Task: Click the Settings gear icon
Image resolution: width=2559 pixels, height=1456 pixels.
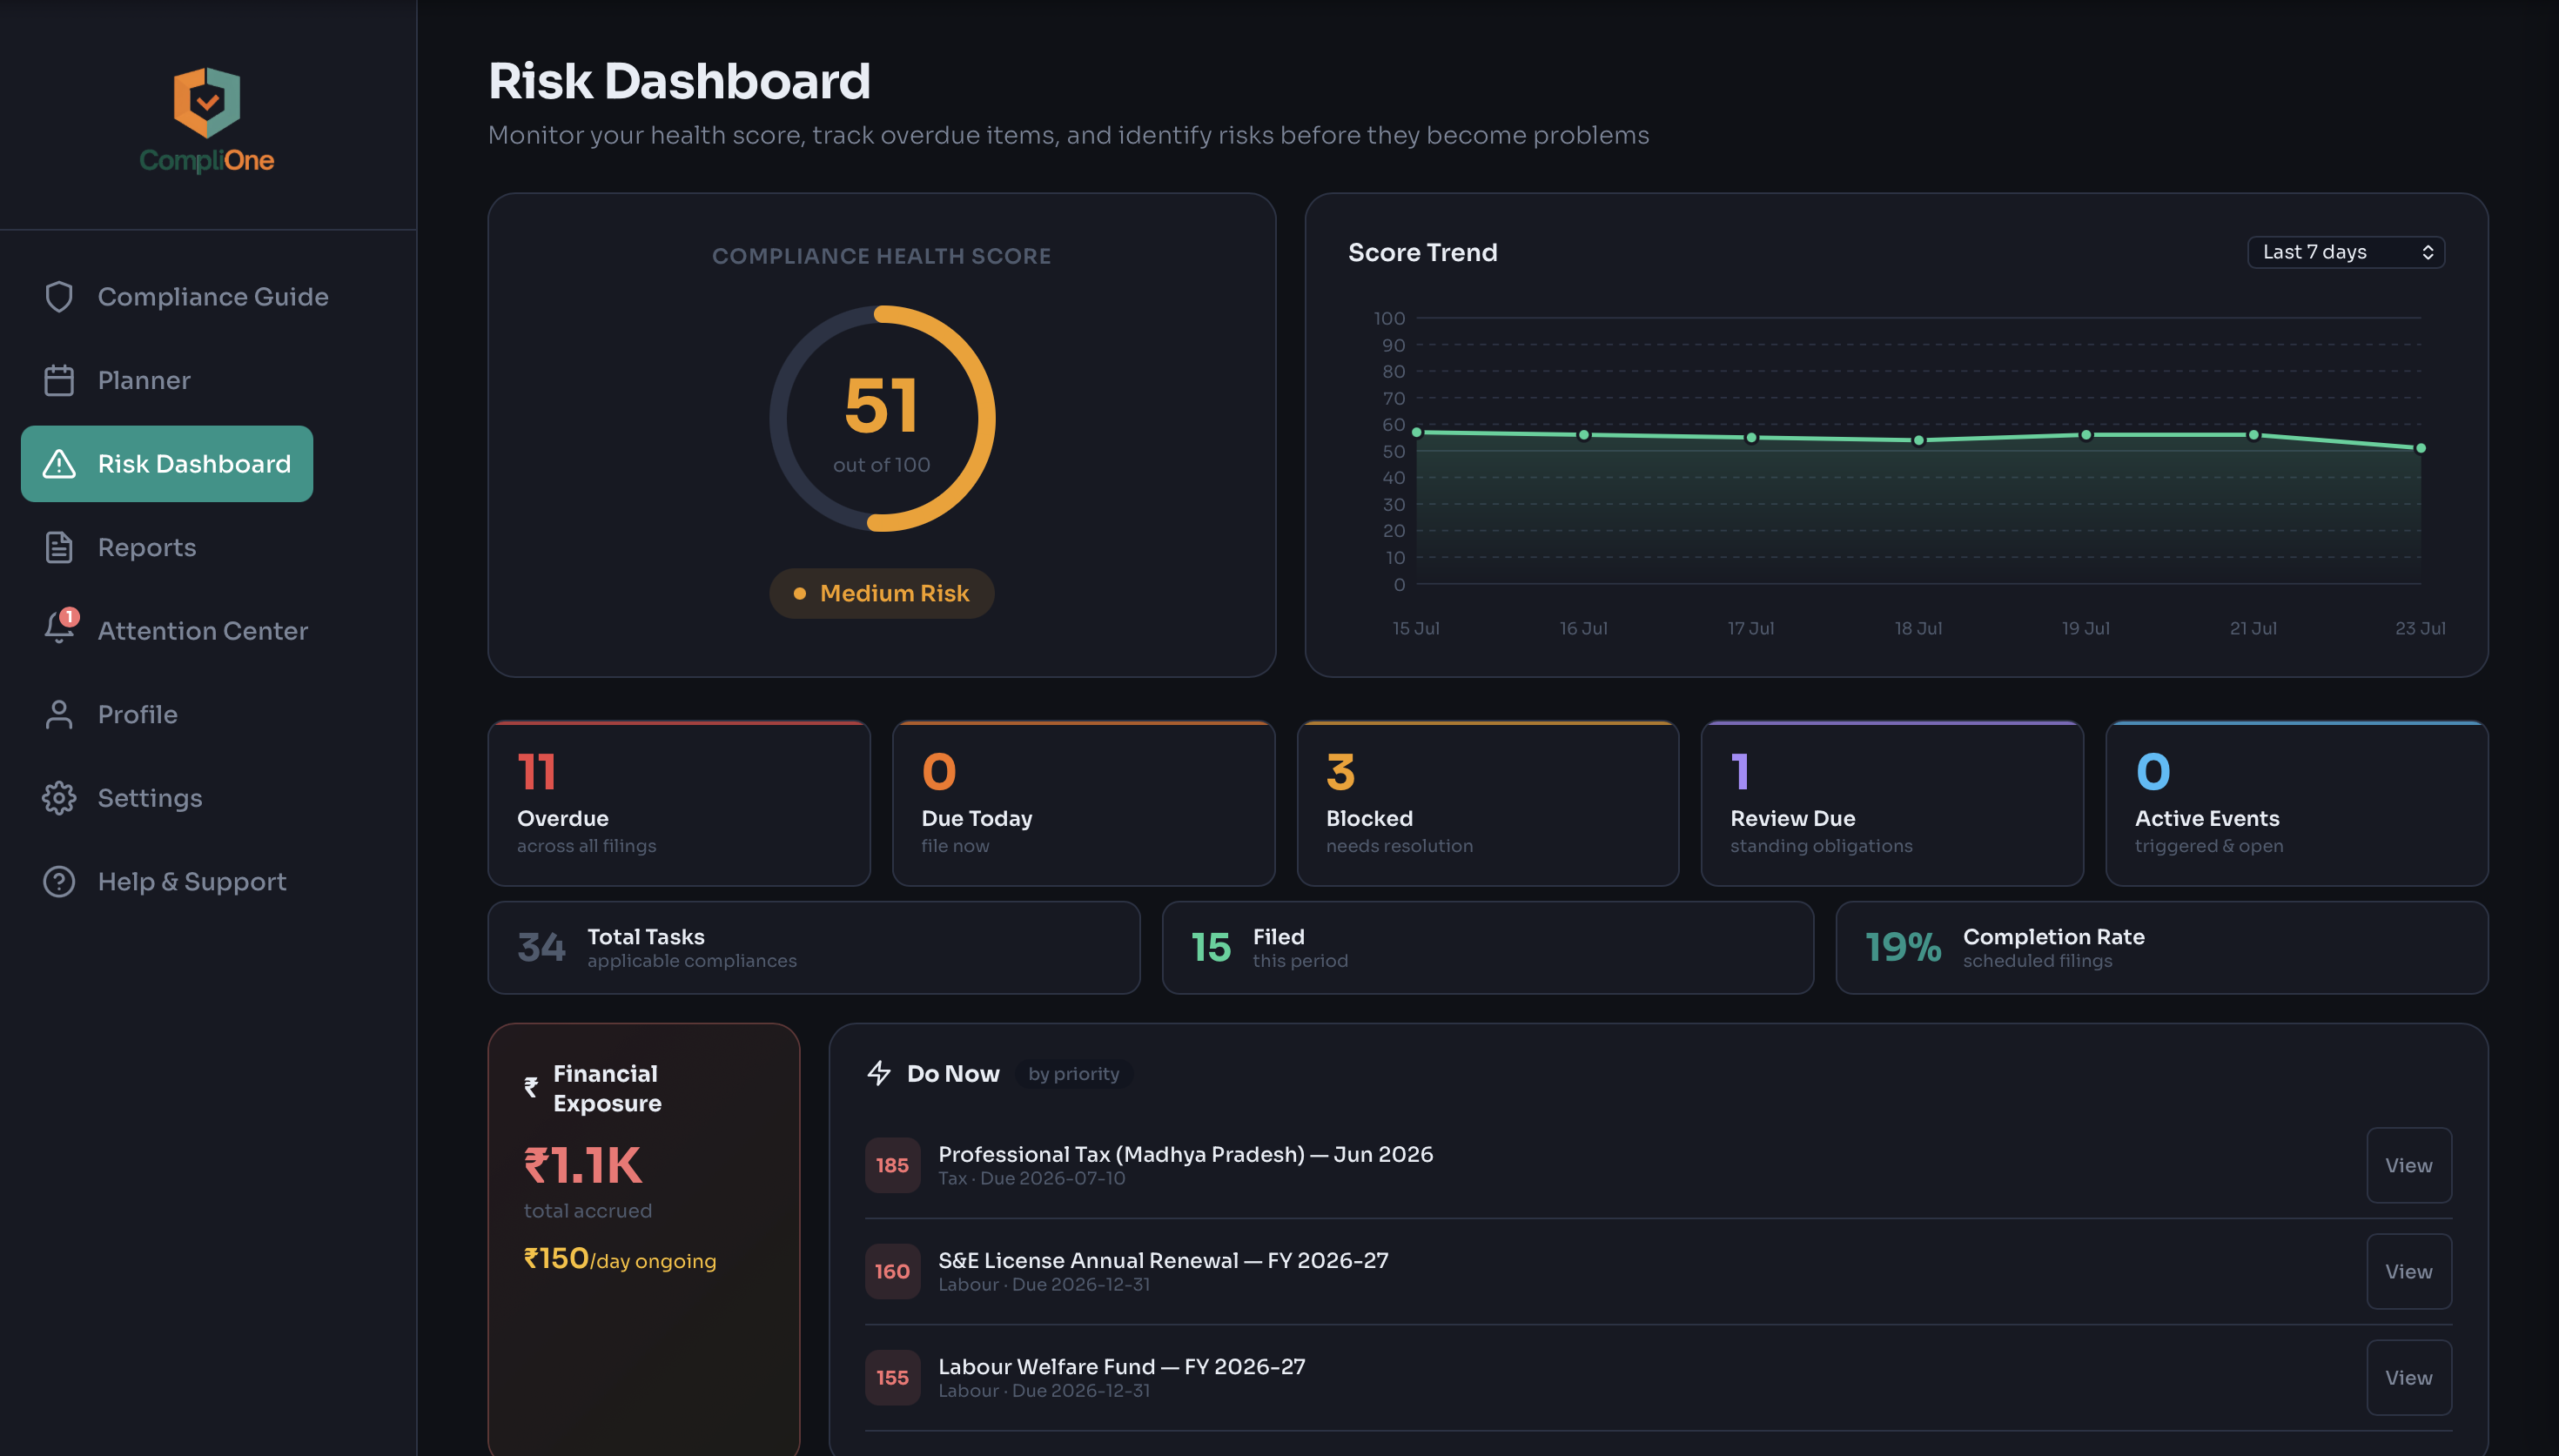Action: pos(59,798)
